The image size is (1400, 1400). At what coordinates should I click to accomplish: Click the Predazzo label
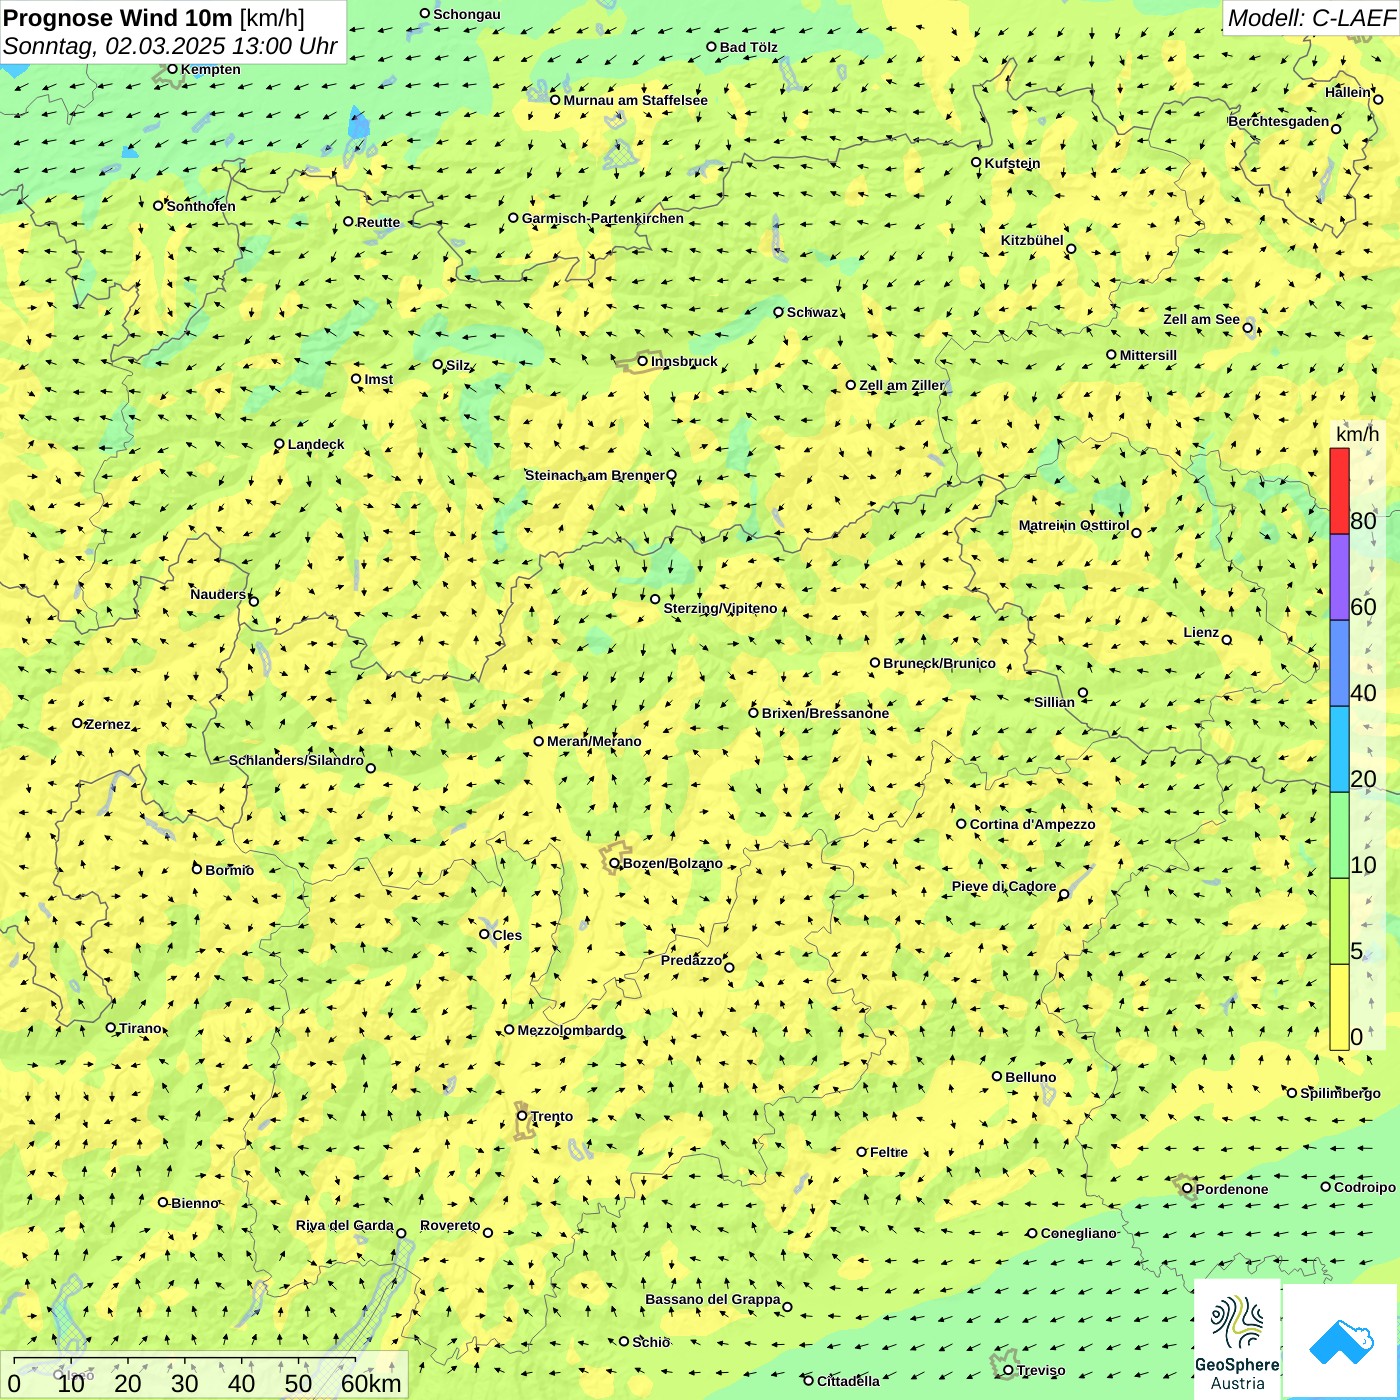click(x=691, y=960)
